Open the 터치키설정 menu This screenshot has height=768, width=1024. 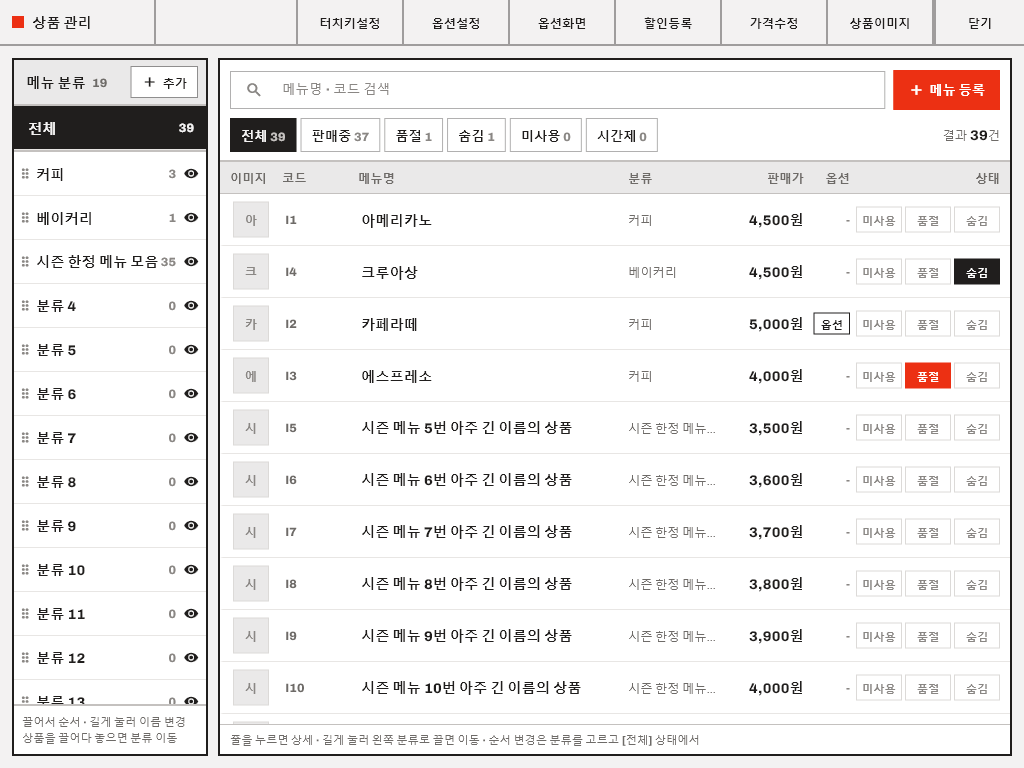(350, 23)
